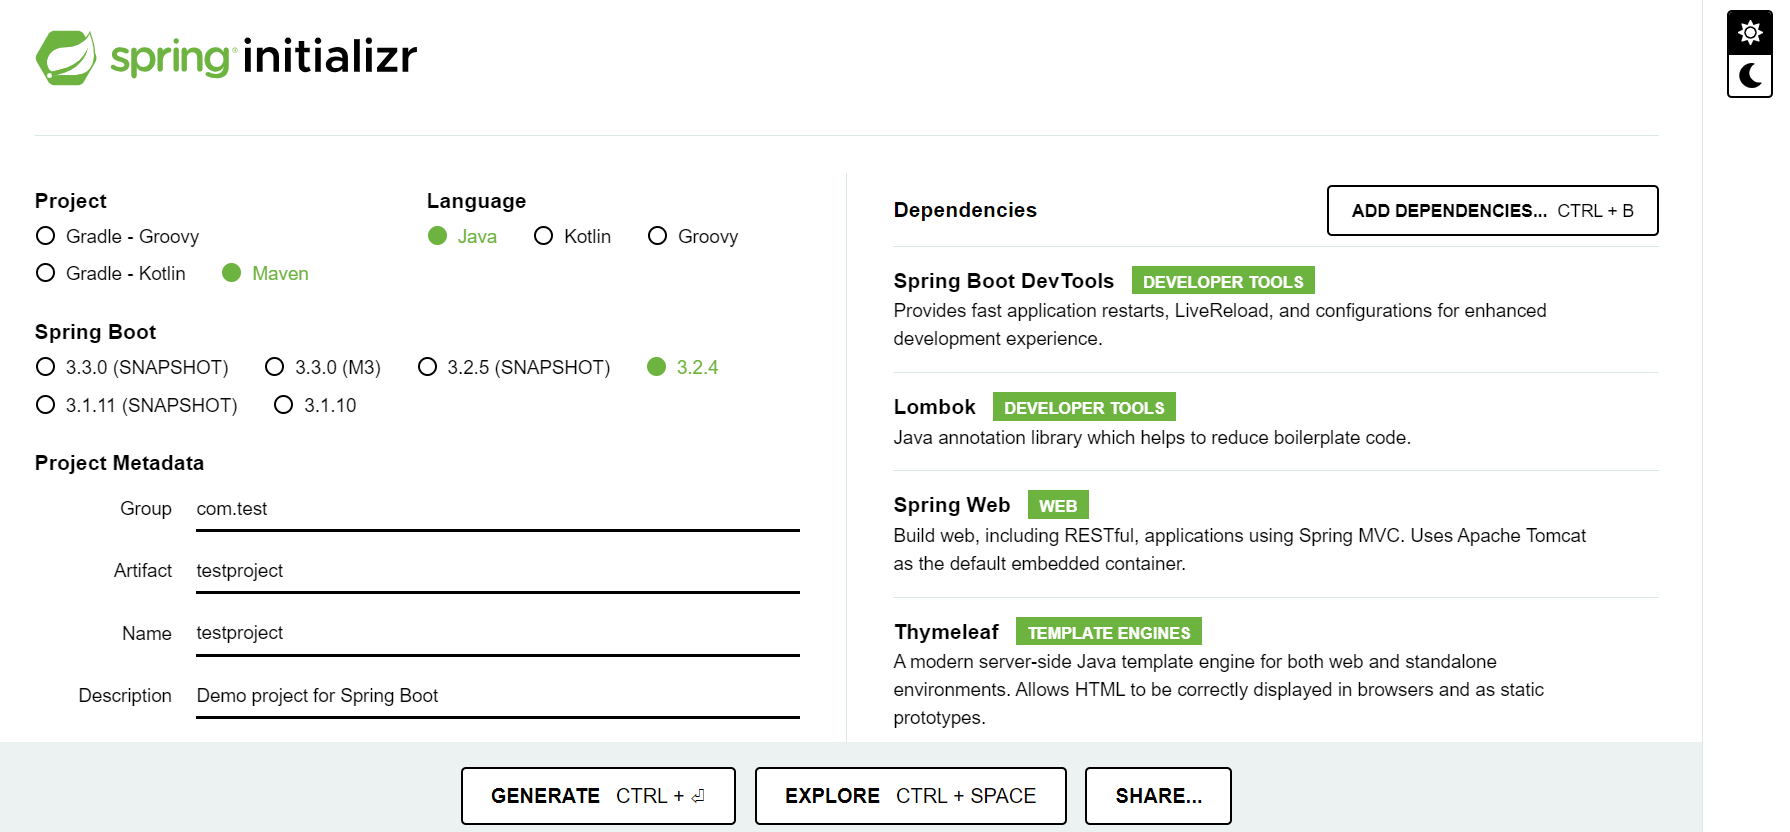Viewport: 1790px width, 832px height.
Task: Select Spring Boot 3.2.4
Action: click(x=683, y=367)
